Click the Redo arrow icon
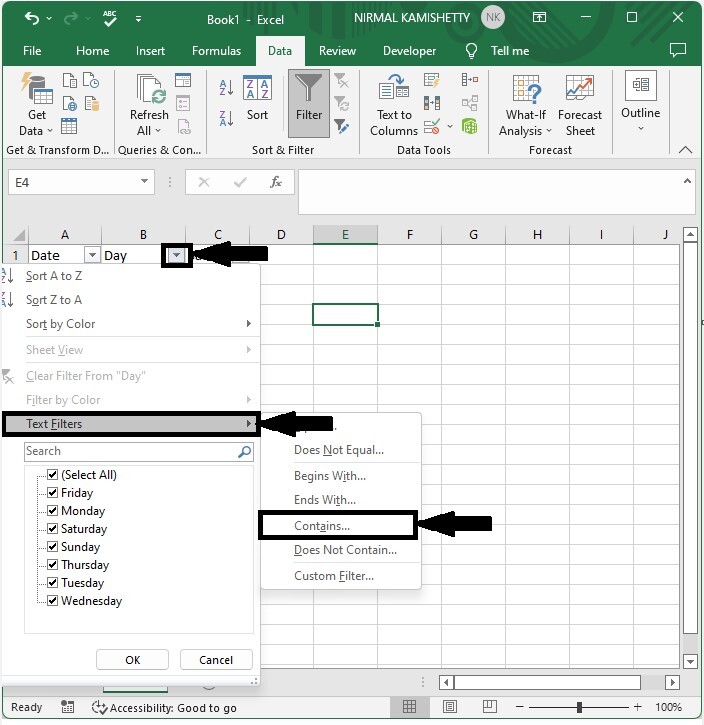Image resolution: width=704 pixels, height=725 pixels. 71,18
